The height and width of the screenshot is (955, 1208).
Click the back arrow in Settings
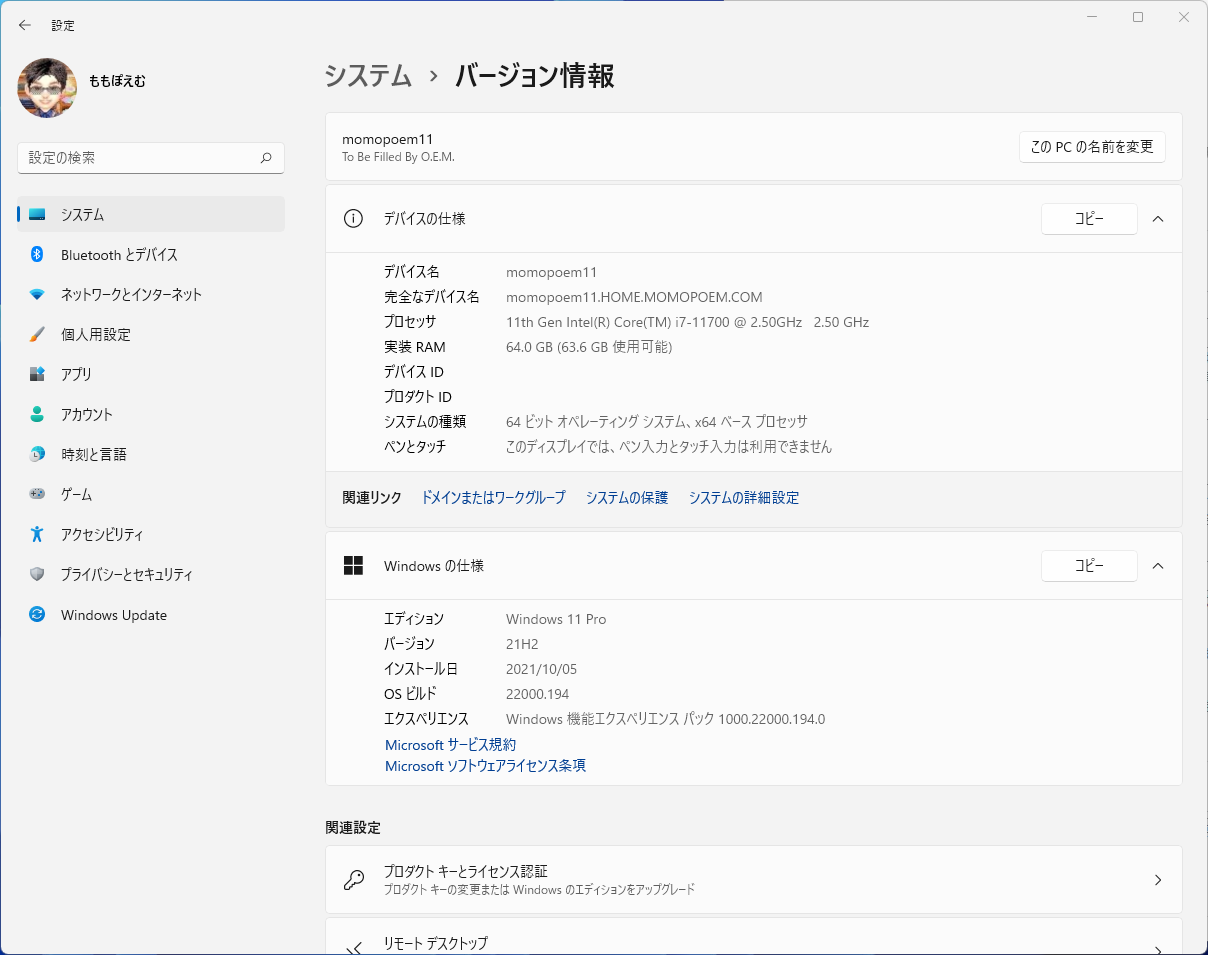25,25
